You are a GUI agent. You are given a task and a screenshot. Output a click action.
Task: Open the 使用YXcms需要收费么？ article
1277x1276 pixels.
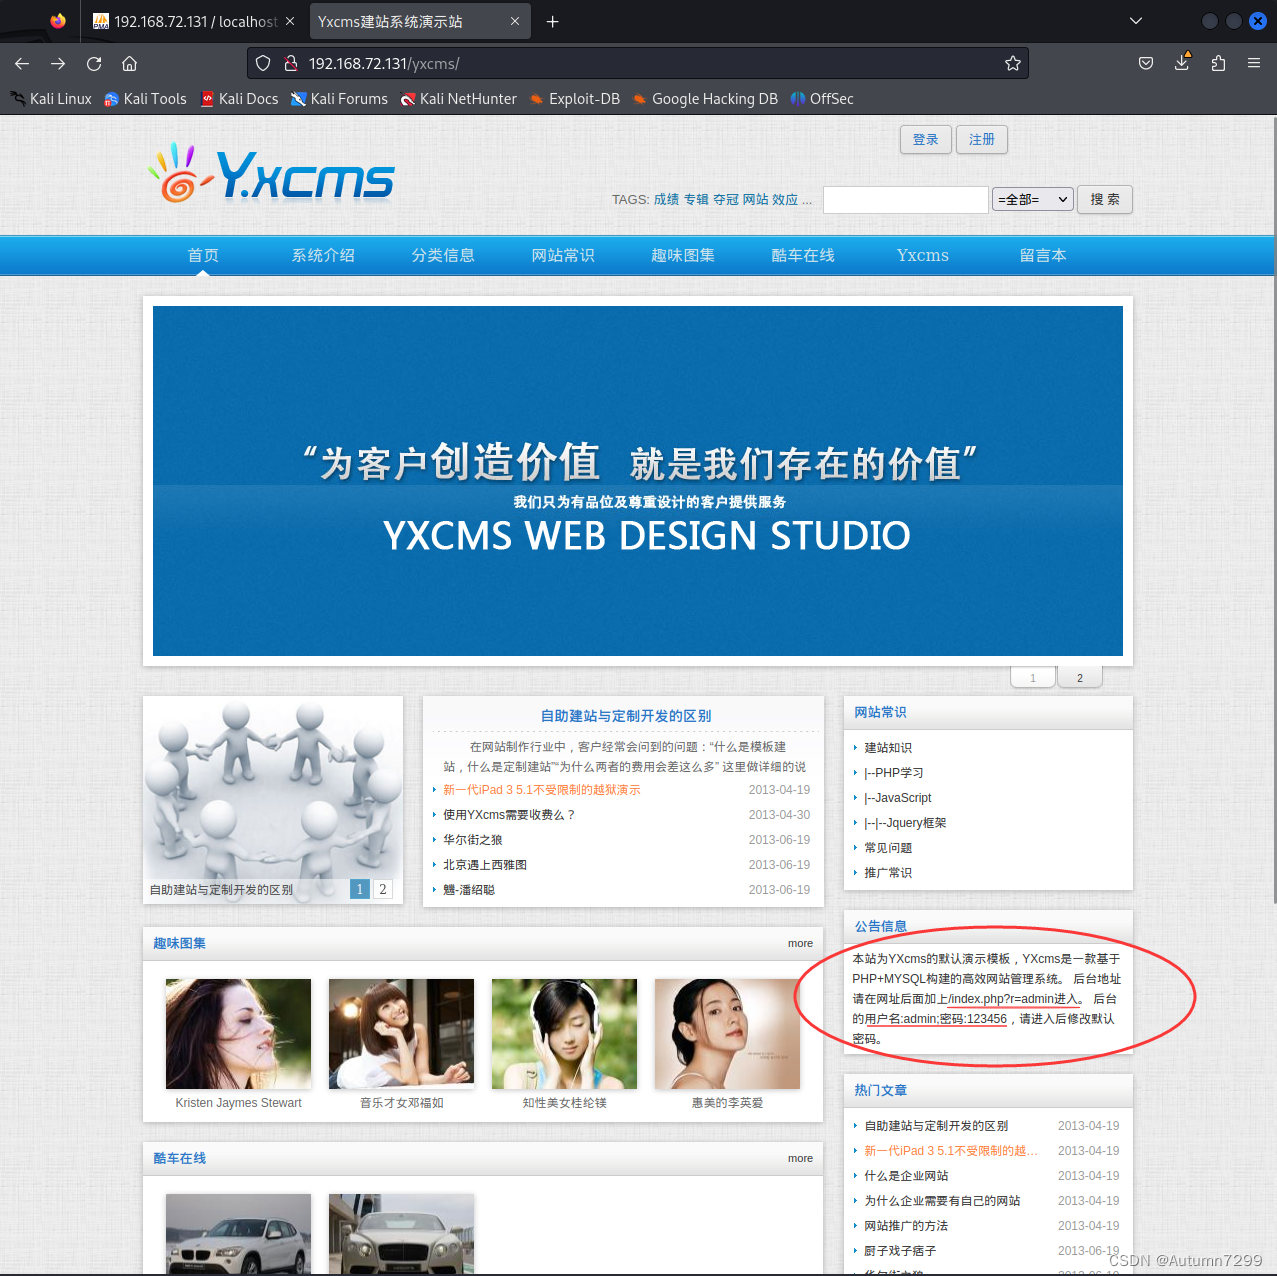coord(510,815)
